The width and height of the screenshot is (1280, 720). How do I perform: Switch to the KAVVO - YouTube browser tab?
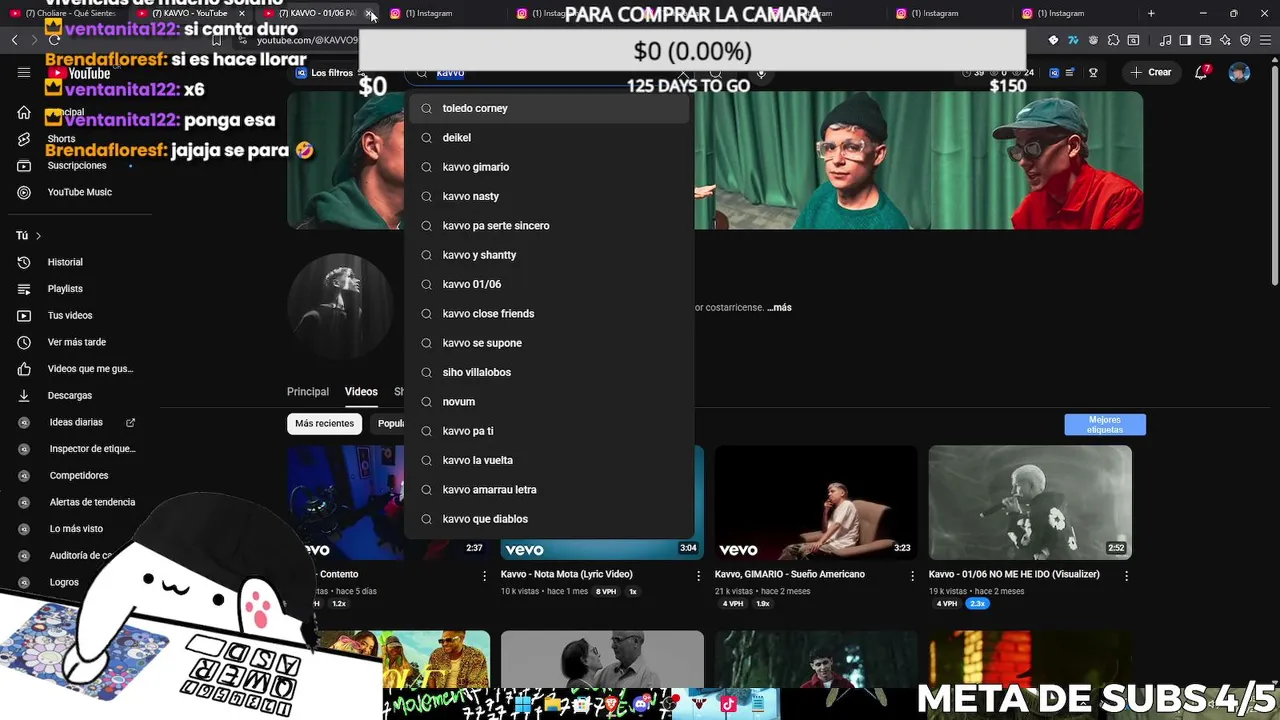(189, 13)
